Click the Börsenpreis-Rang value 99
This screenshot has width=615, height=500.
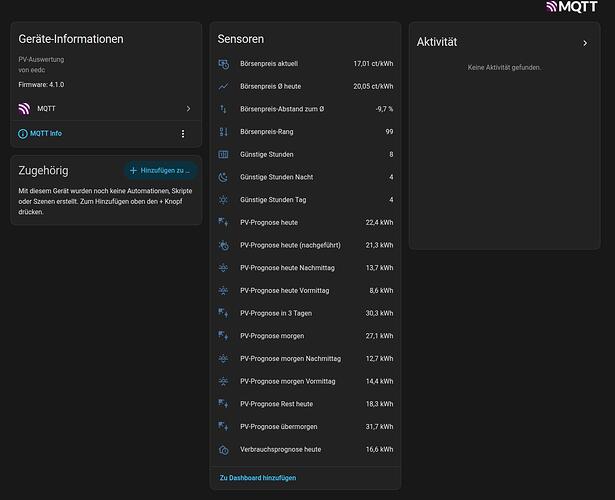(x=389, y=132)
